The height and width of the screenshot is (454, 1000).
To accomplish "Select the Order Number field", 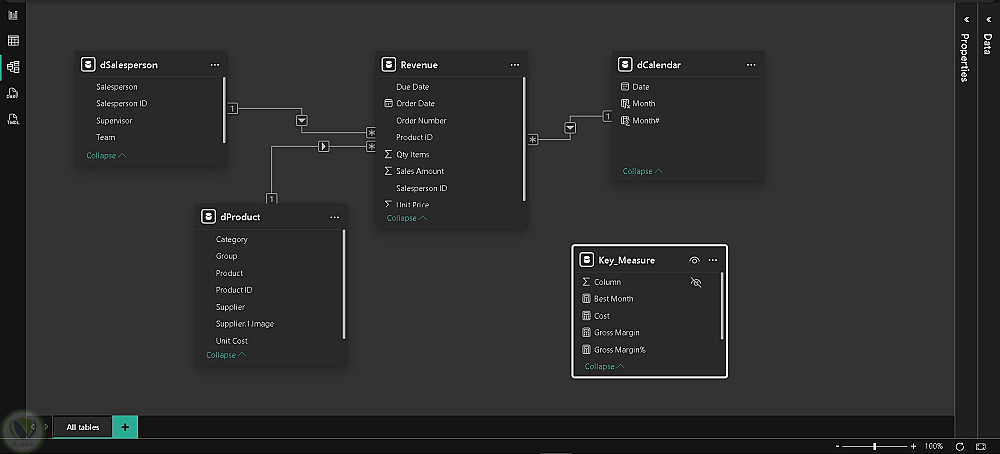I will coord(422,121).
